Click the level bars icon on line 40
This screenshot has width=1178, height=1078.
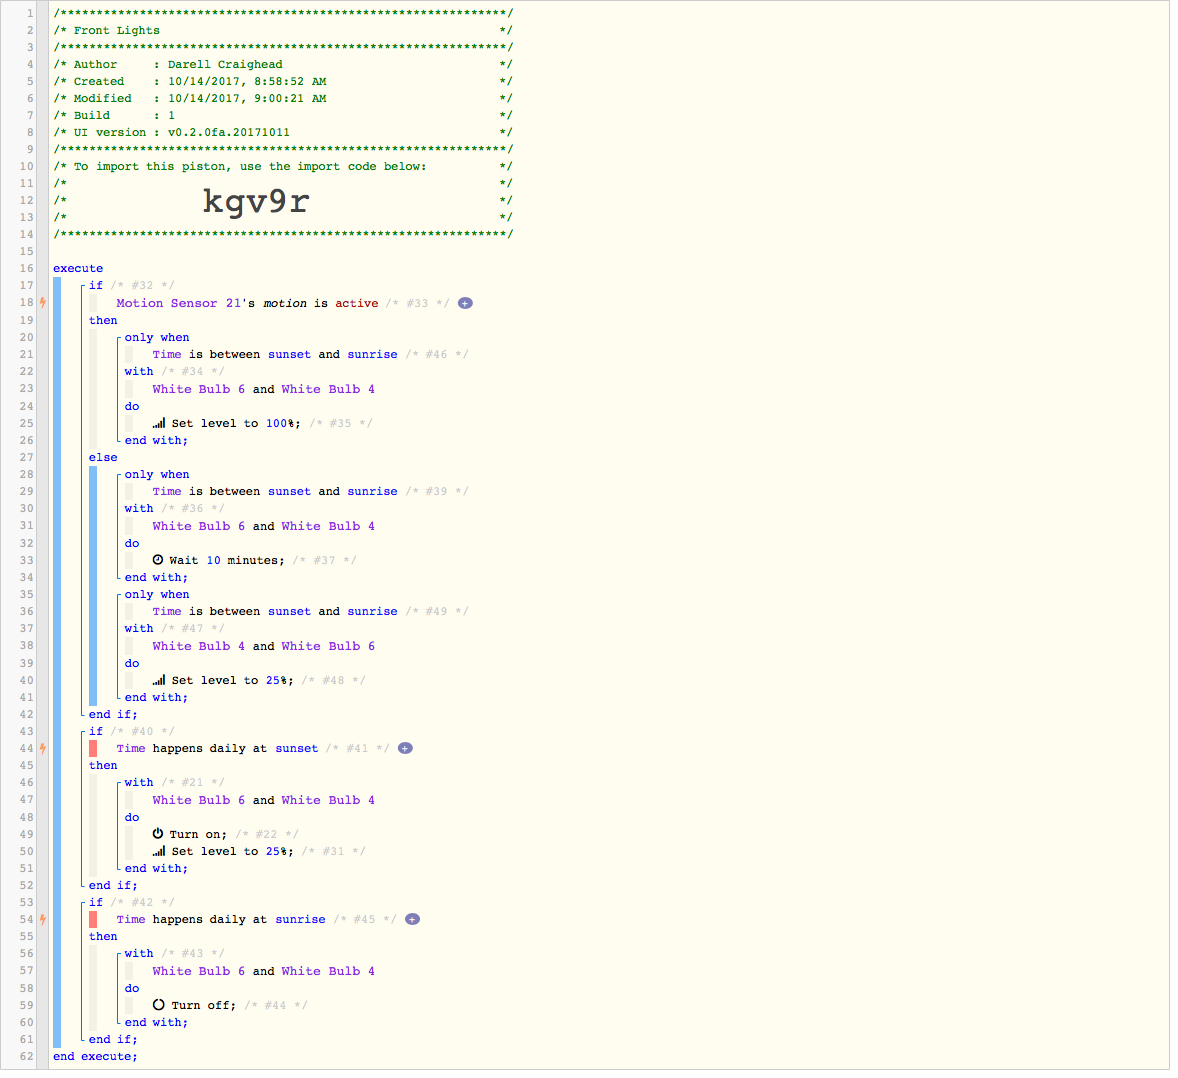(159, 681)
